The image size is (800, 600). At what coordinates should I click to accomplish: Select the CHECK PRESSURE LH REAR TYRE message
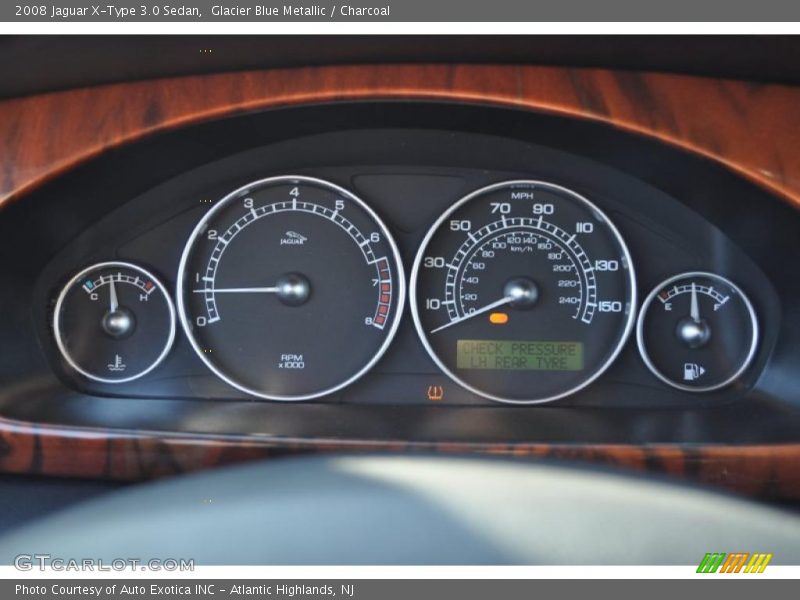coord(519,356)
